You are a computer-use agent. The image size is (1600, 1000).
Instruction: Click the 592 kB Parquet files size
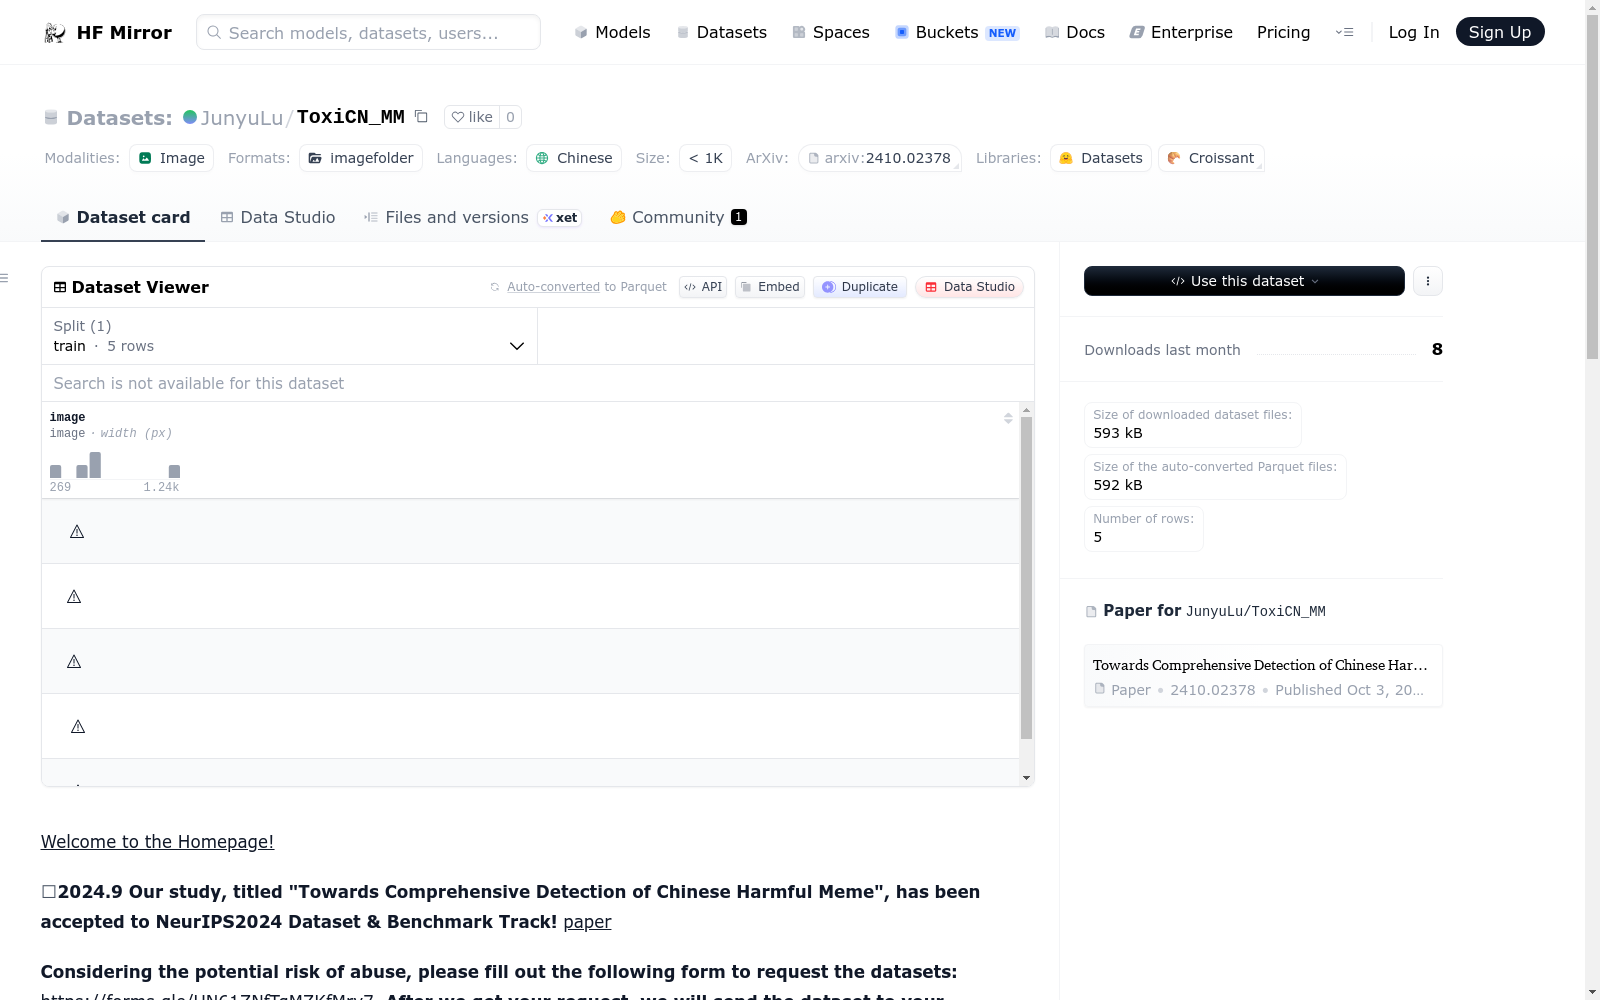pyautogui.click(x=1118, y=485)
